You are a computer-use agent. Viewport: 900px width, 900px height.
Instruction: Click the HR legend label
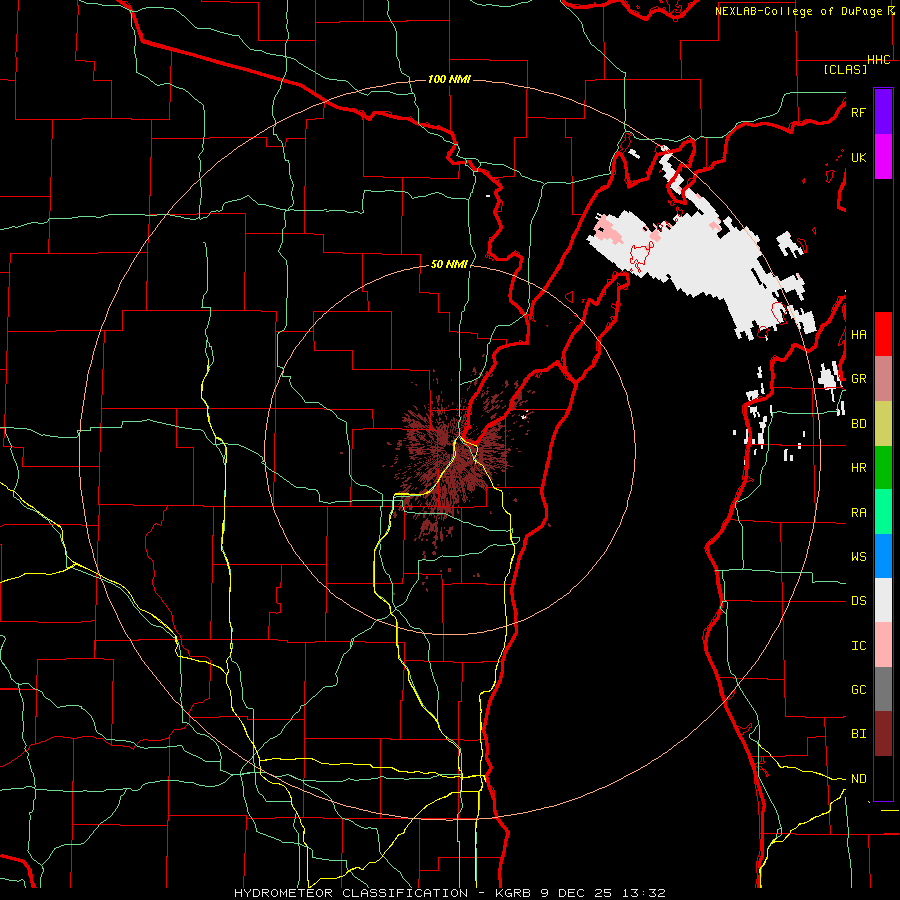pyautogui.click(x=858, y=468)
